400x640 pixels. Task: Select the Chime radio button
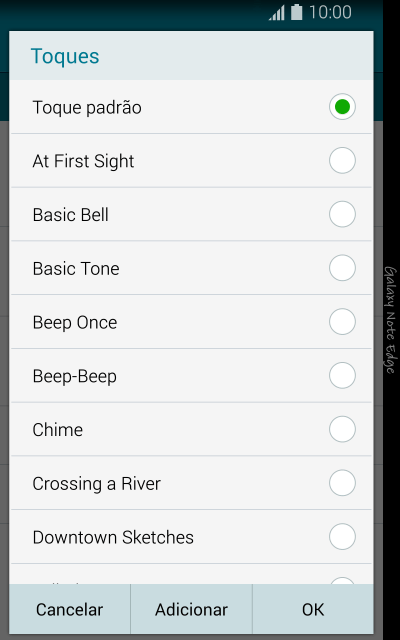pos(342,429)
